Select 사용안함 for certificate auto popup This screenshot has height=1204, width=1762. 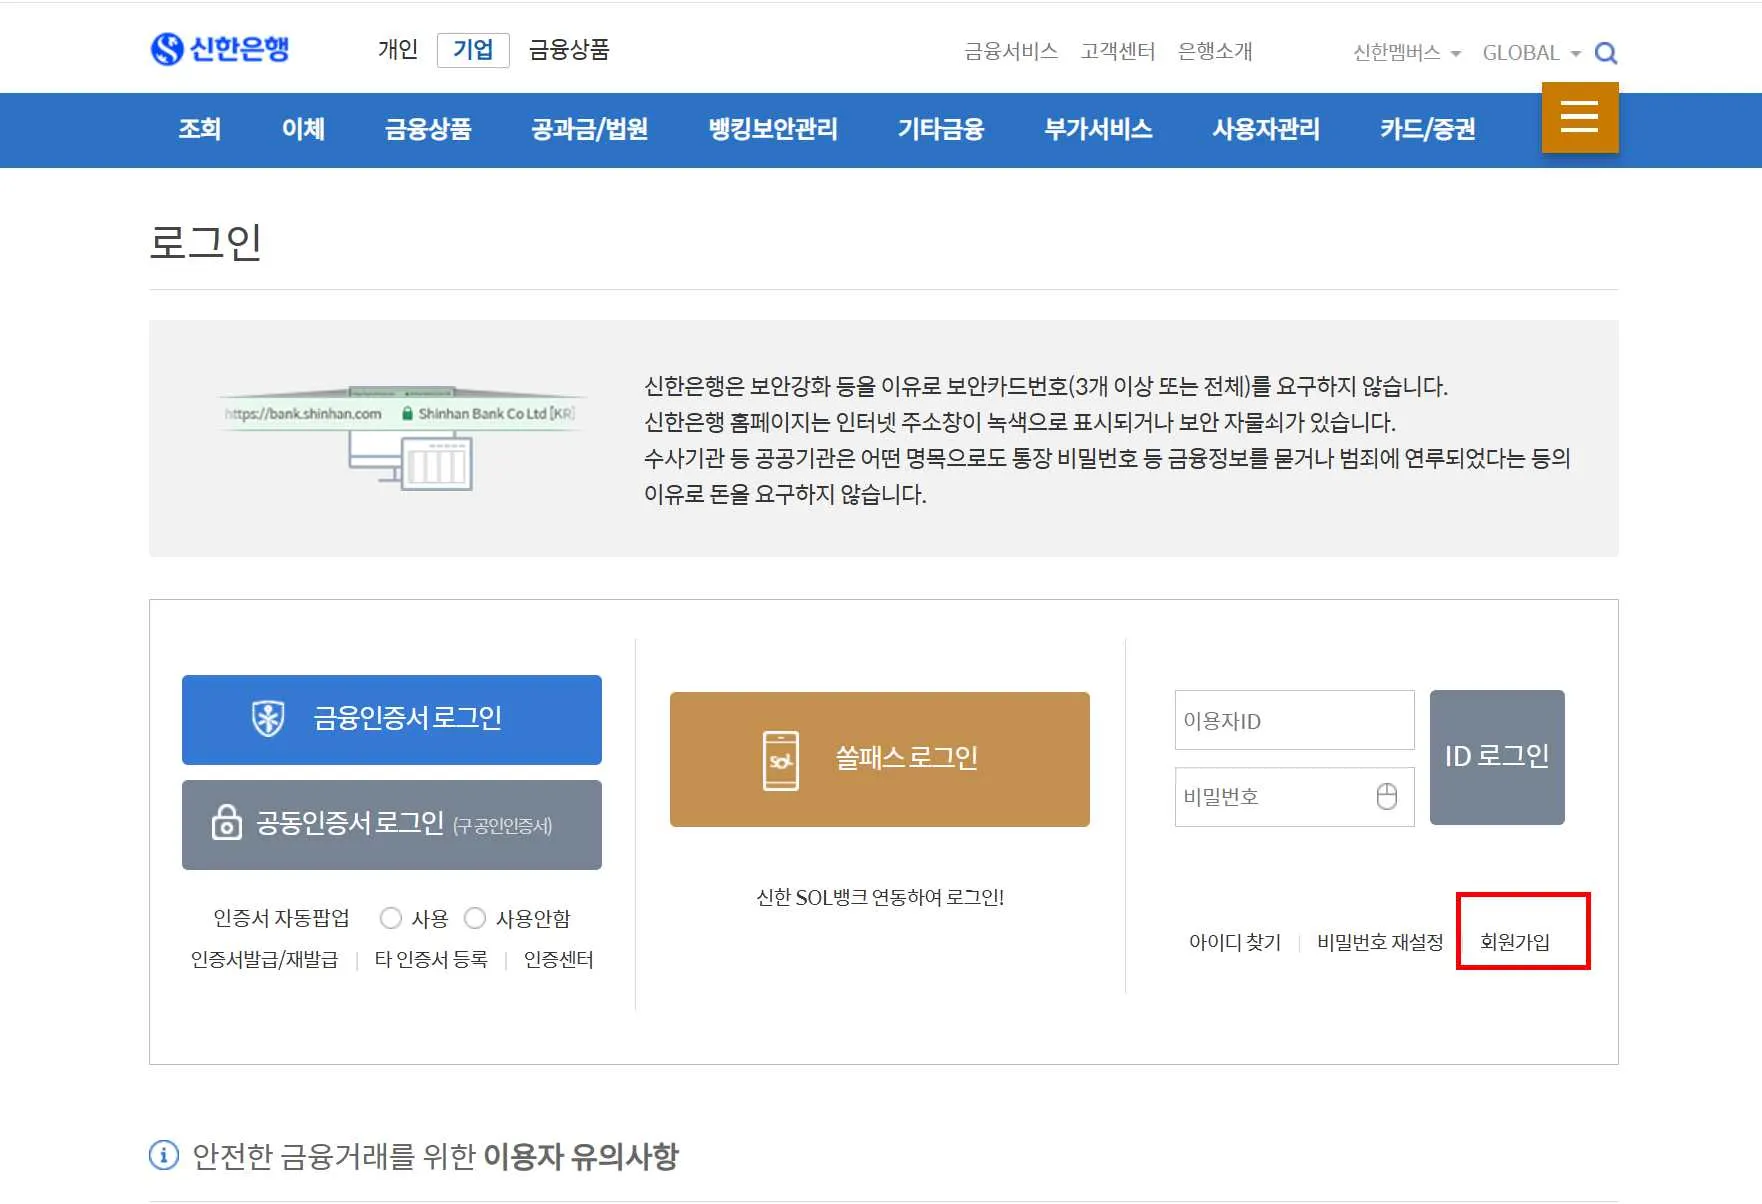[x=475, y=918]
